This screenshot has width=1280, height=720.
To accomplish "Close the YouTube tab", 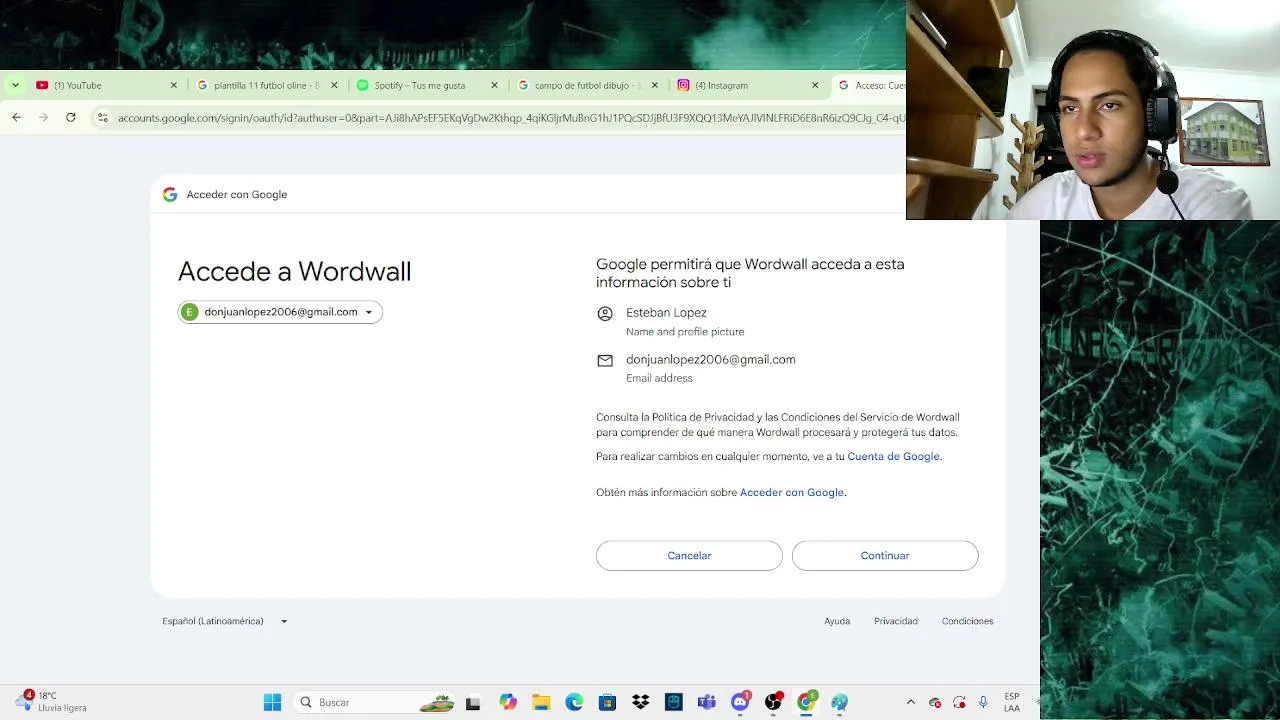I will click(x=173, y=85).
